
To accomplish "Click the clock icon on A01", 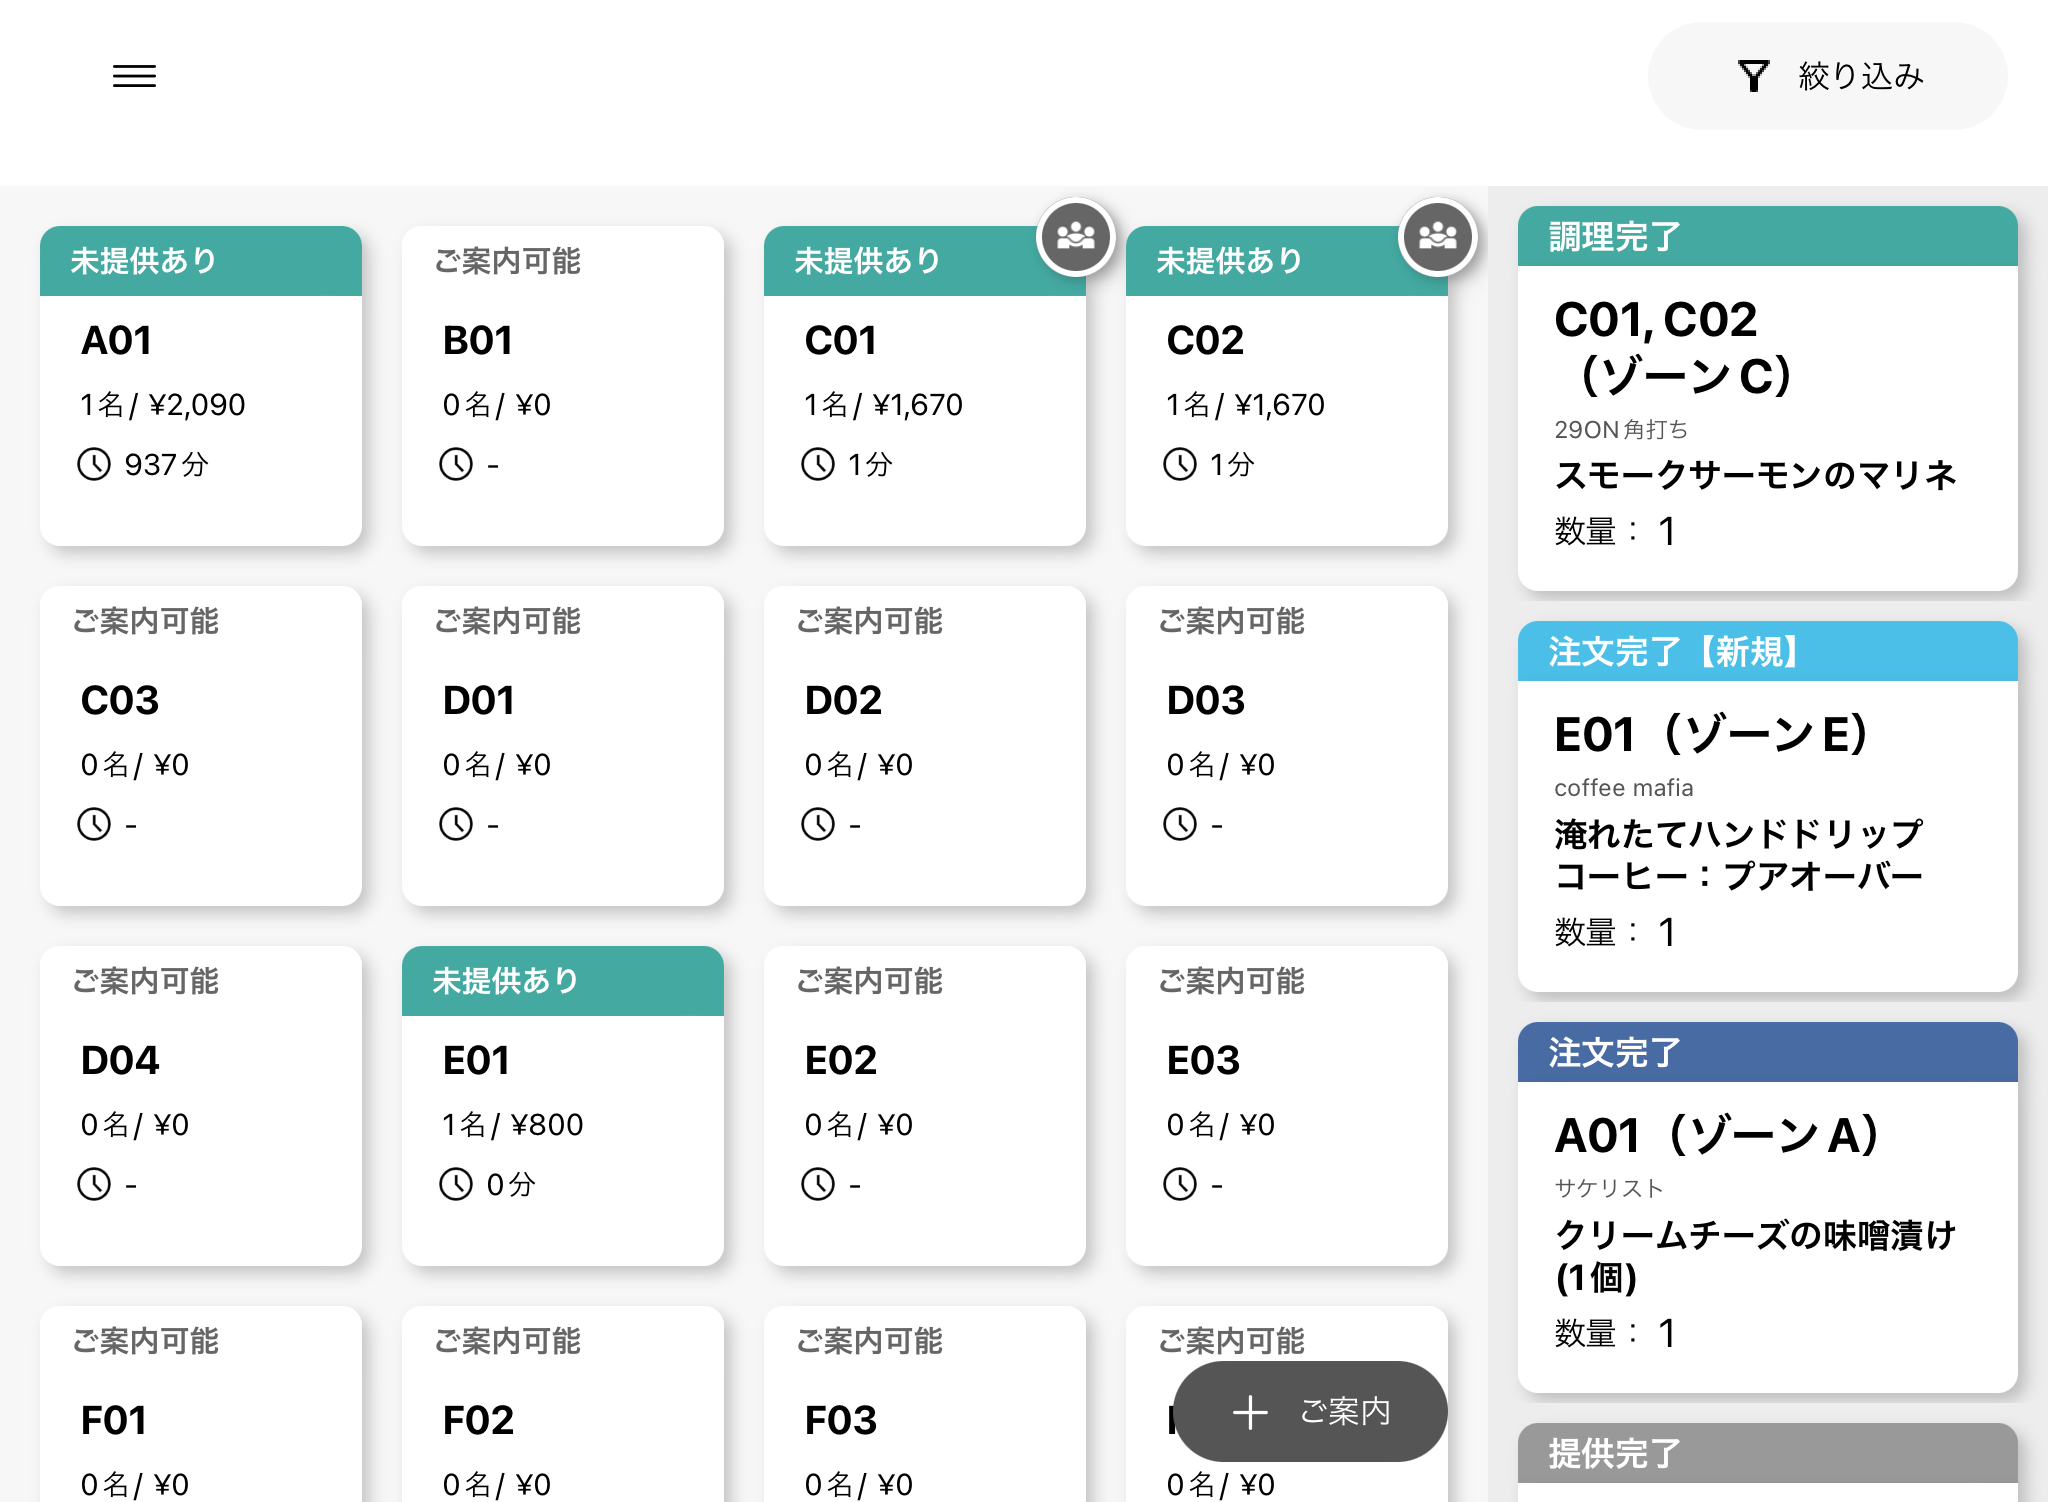I will (94, 464).
